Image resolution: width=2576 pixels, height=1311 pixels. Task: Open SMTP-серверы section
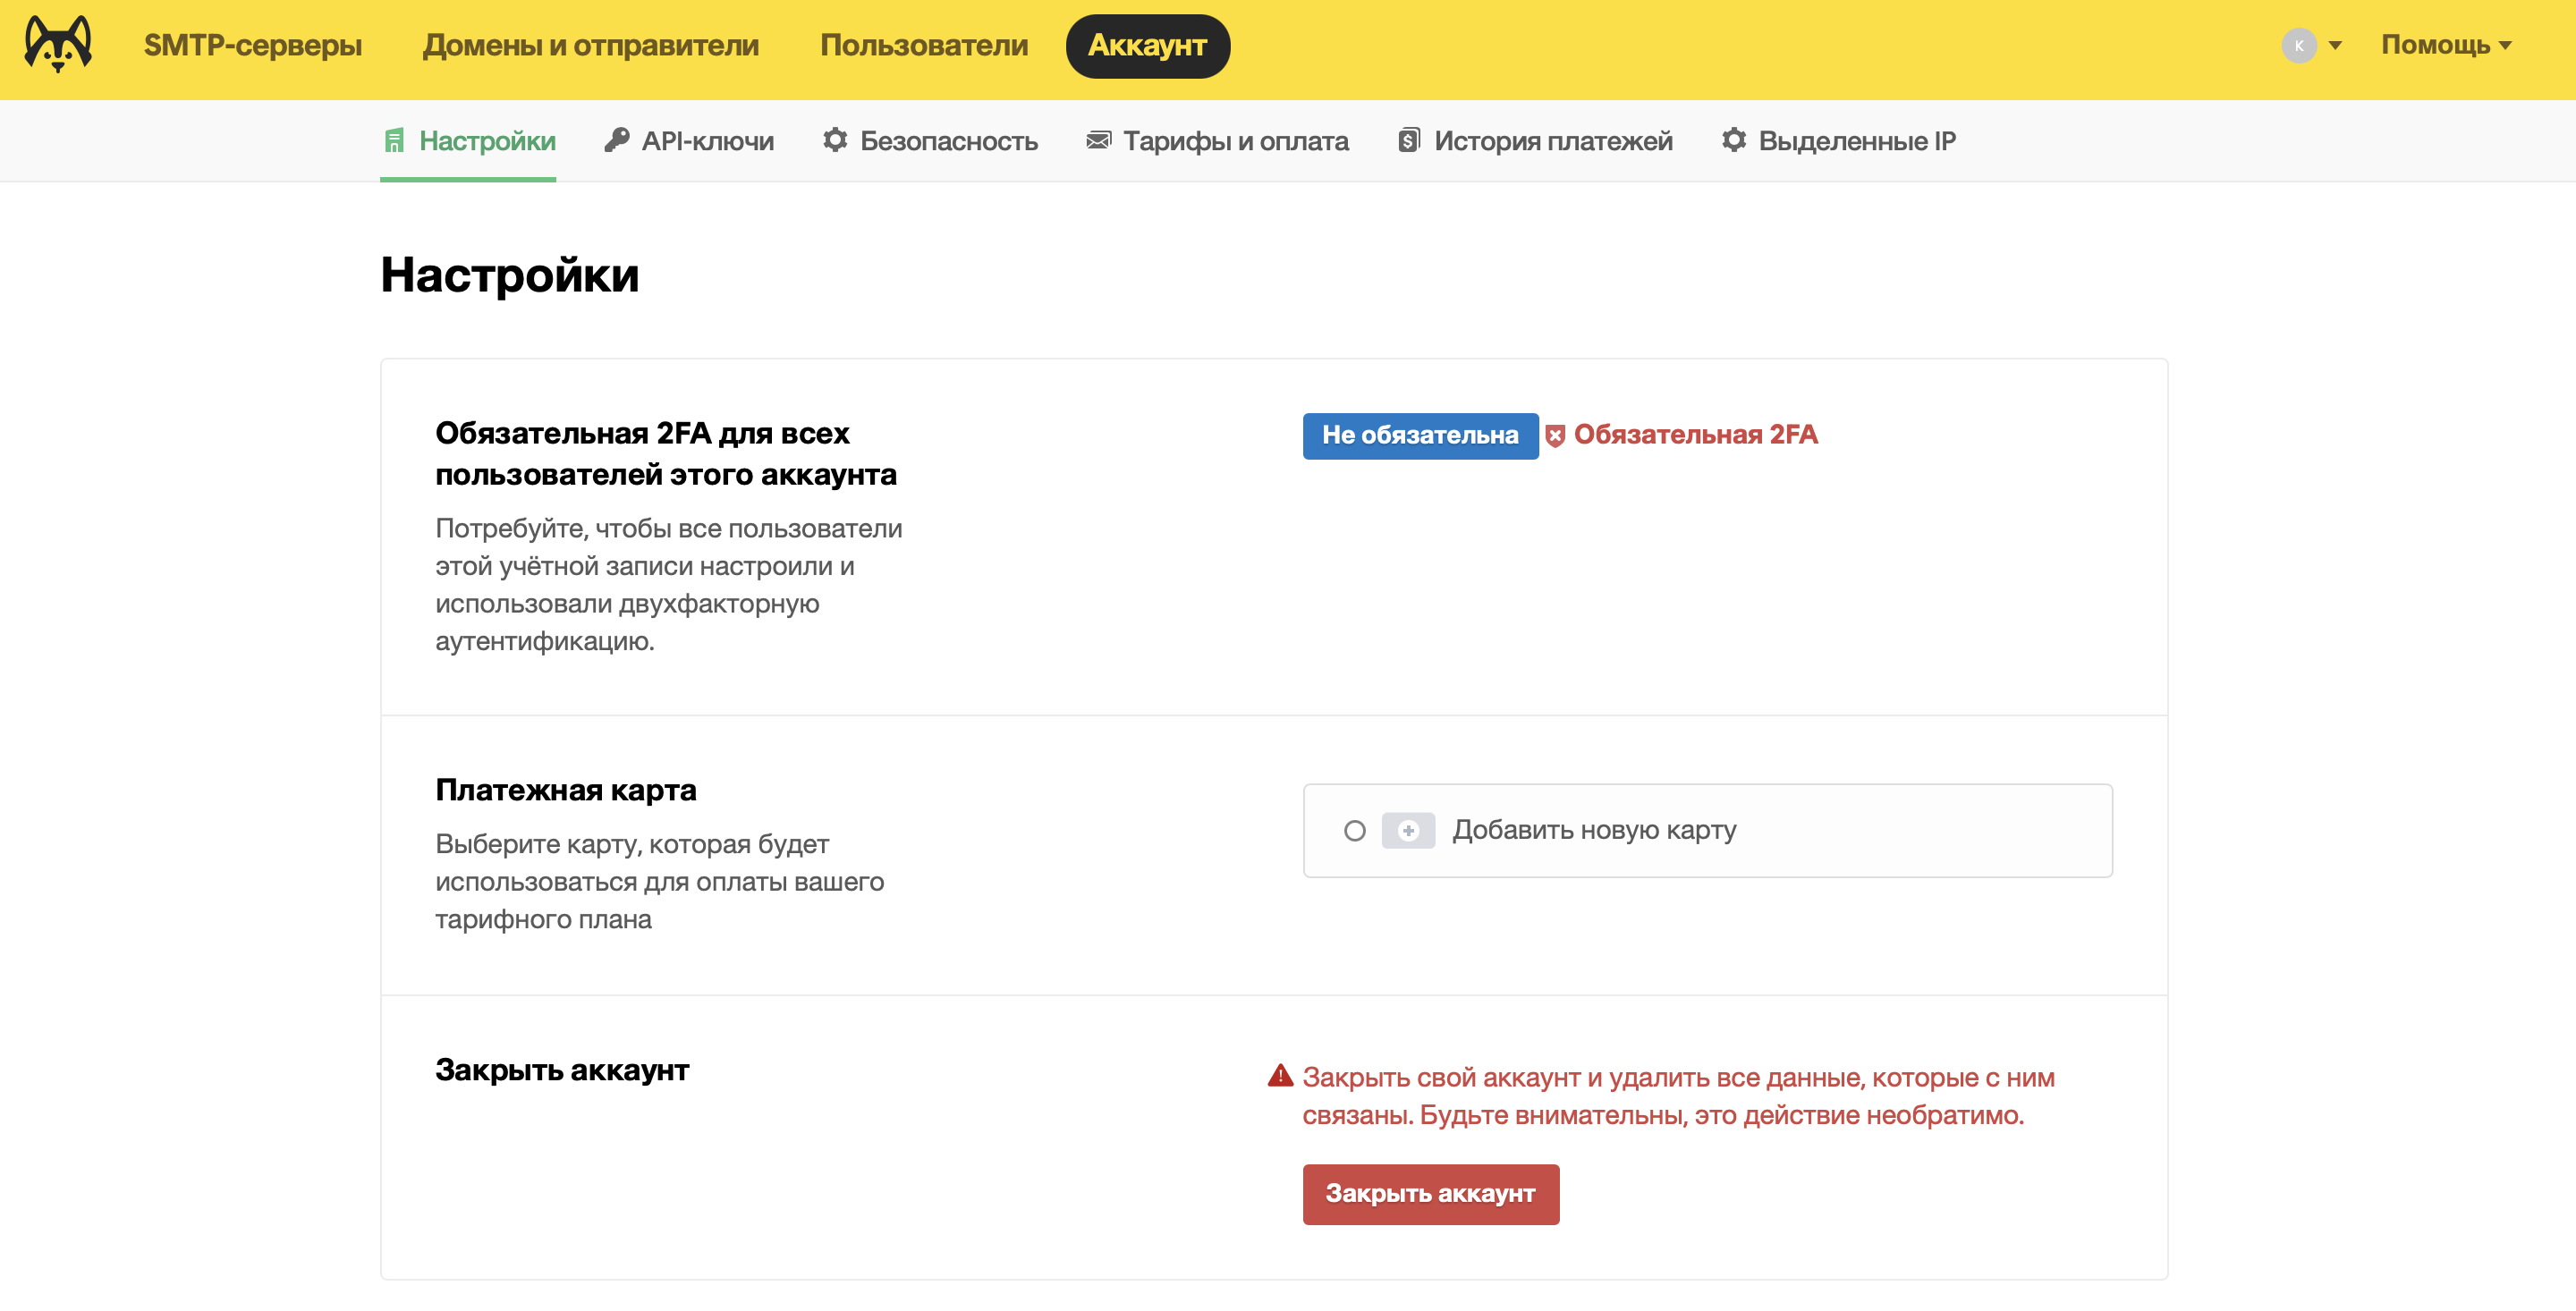click(x=252, y=45)
